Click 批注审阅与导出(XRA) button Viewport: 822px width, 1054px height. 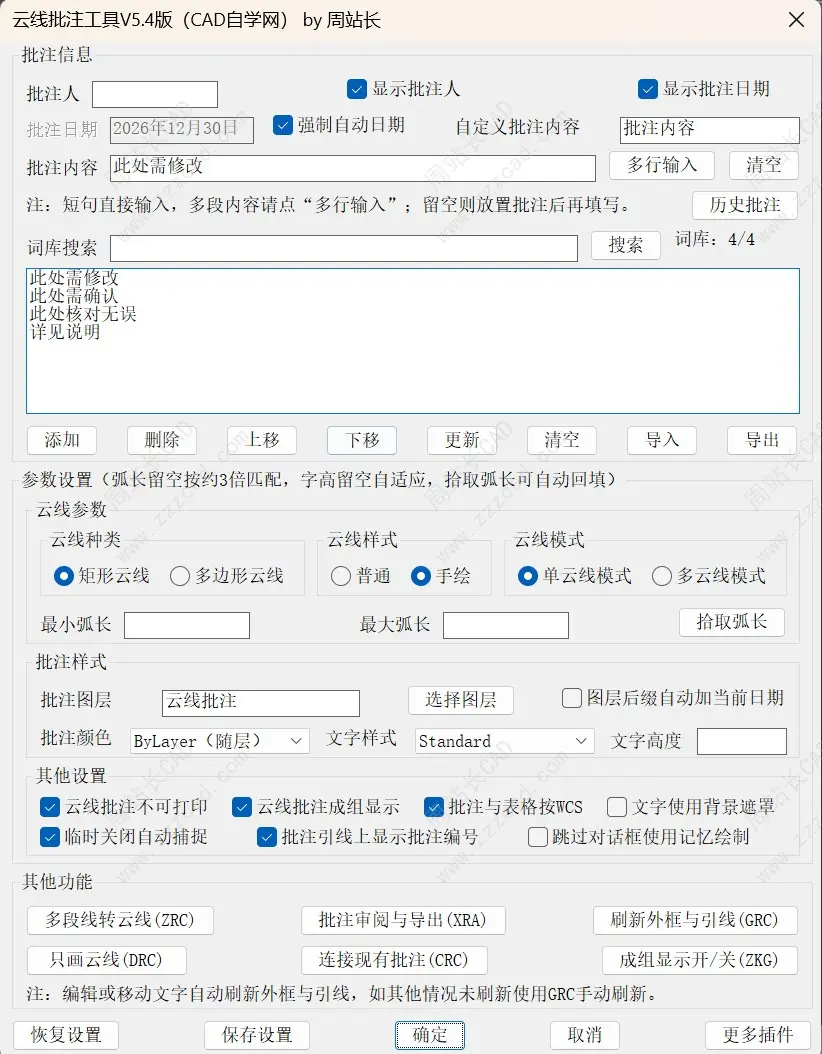point(403,920)
